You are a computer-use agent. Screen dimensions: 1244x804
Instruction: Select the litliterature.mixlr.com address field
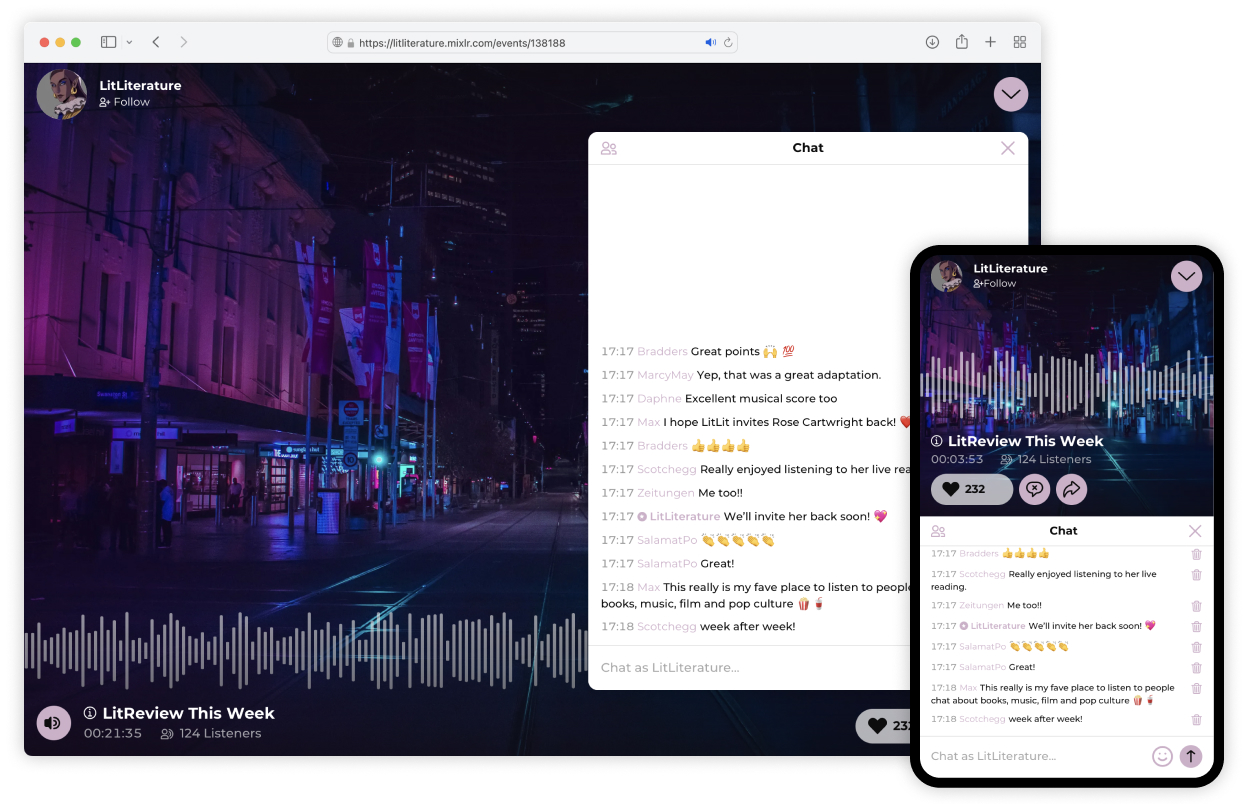tap(532, 43)
